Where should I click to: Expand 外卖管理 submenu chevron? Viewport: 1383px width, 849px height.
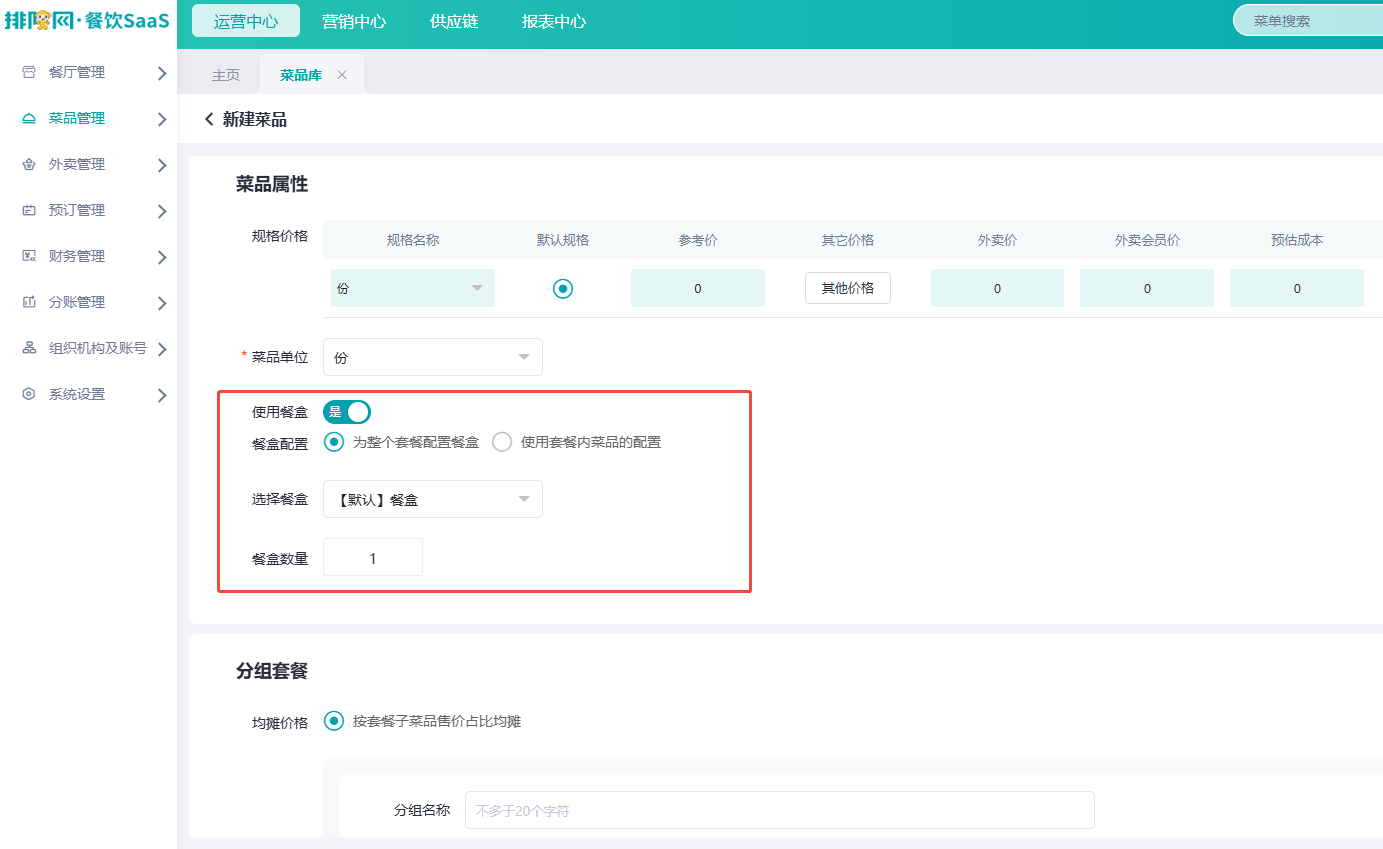162,165
